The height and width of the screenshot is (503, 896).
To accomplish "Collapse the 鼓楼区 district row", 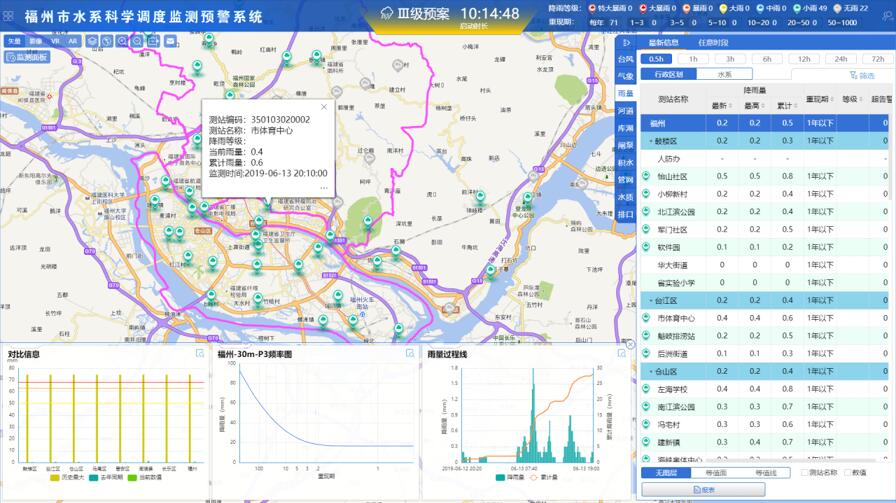I will coord(650,141).
